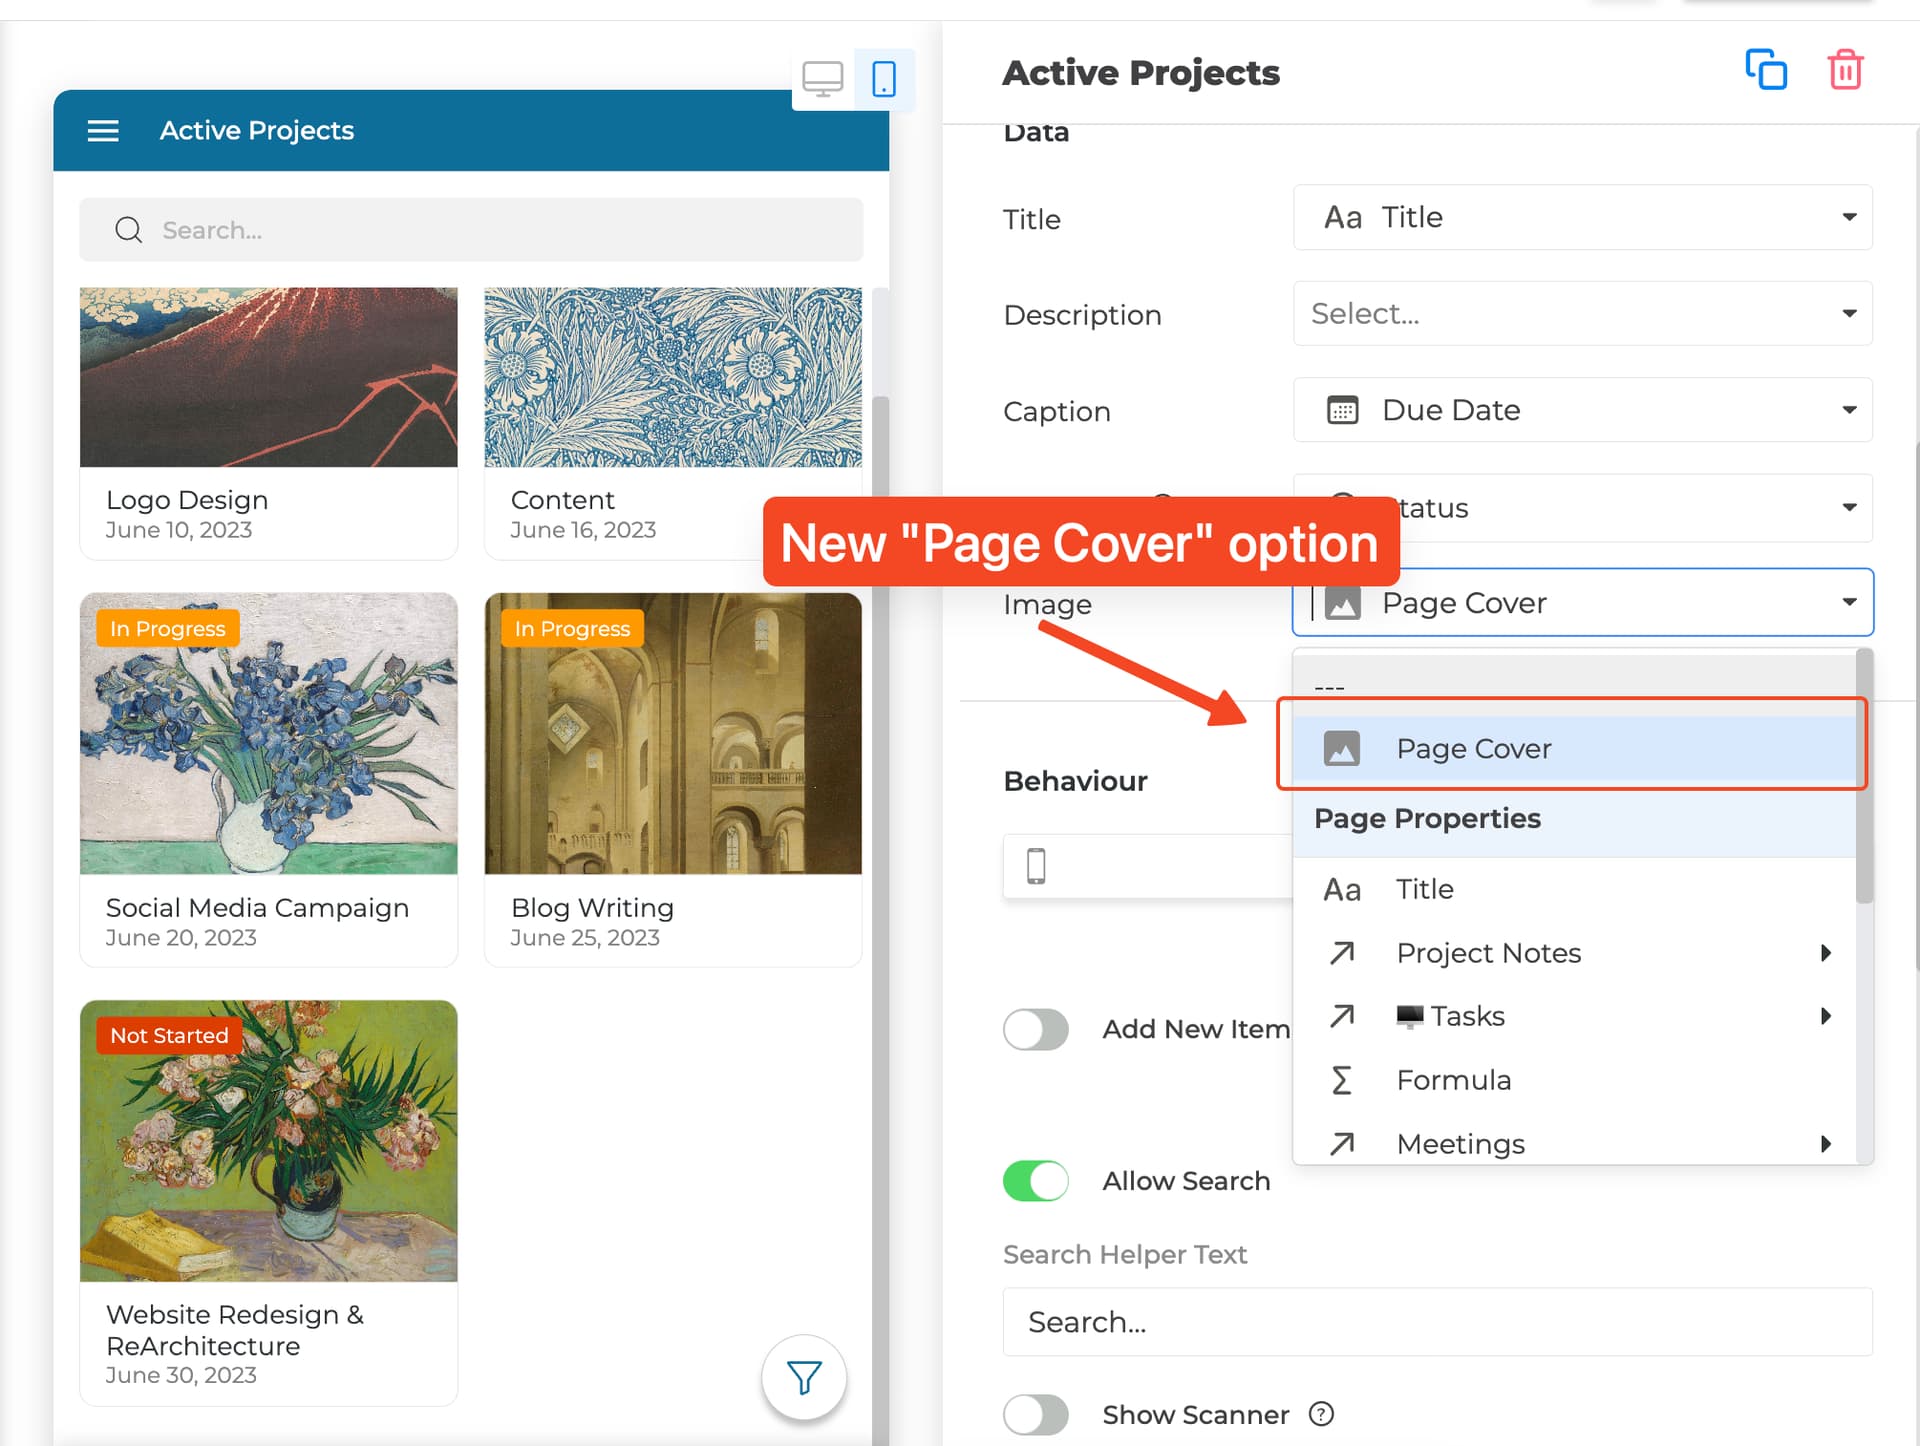Expand the Tasks submenu arrow

(1826, 1016)
